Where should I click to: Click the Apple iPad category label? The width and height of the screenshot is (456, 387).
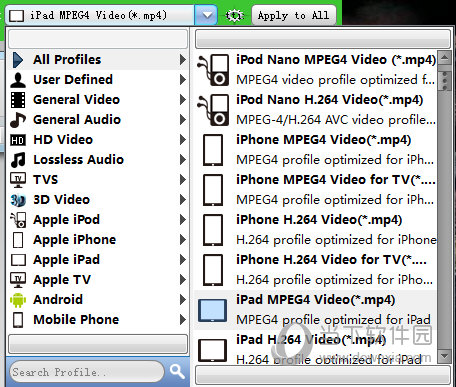click(66, 260)
